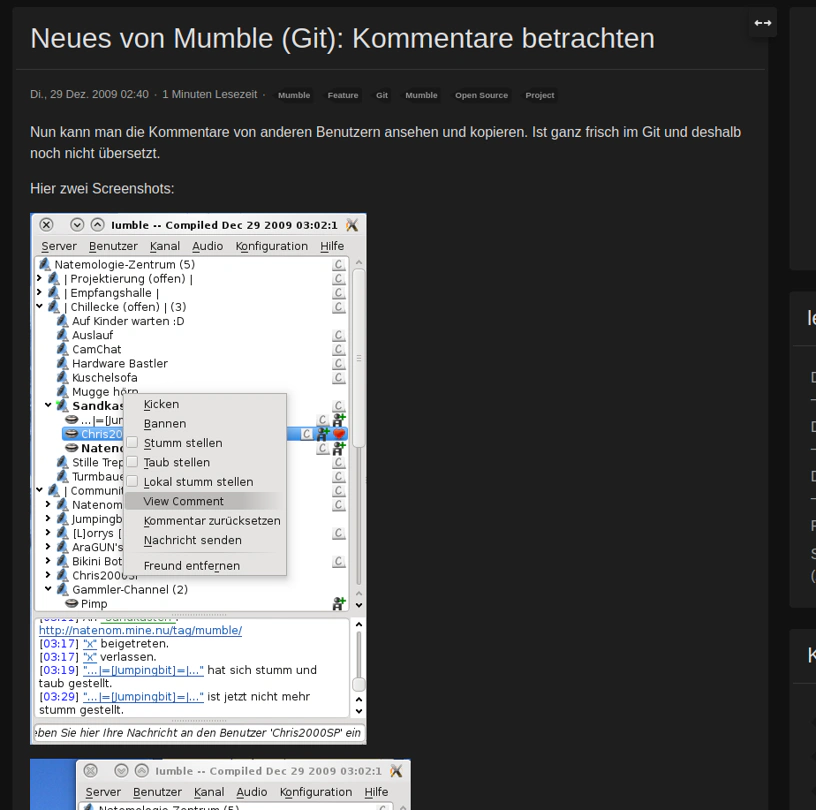
Task: Open the natenom.mine.nu/tag/mumble link in the chat log
Action: [x=141, y=630]
